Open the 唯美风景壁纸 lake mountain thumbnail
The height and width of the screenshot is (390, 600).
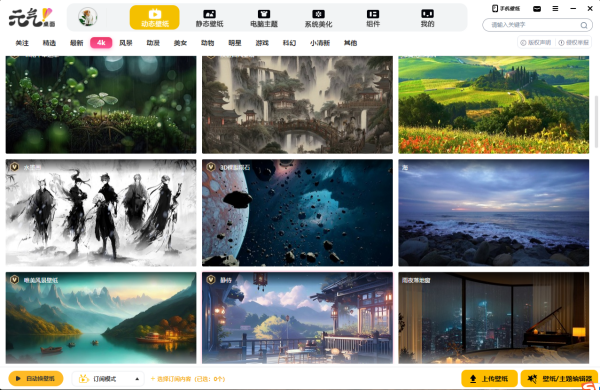pyautogui.click(x=101, y=318)
